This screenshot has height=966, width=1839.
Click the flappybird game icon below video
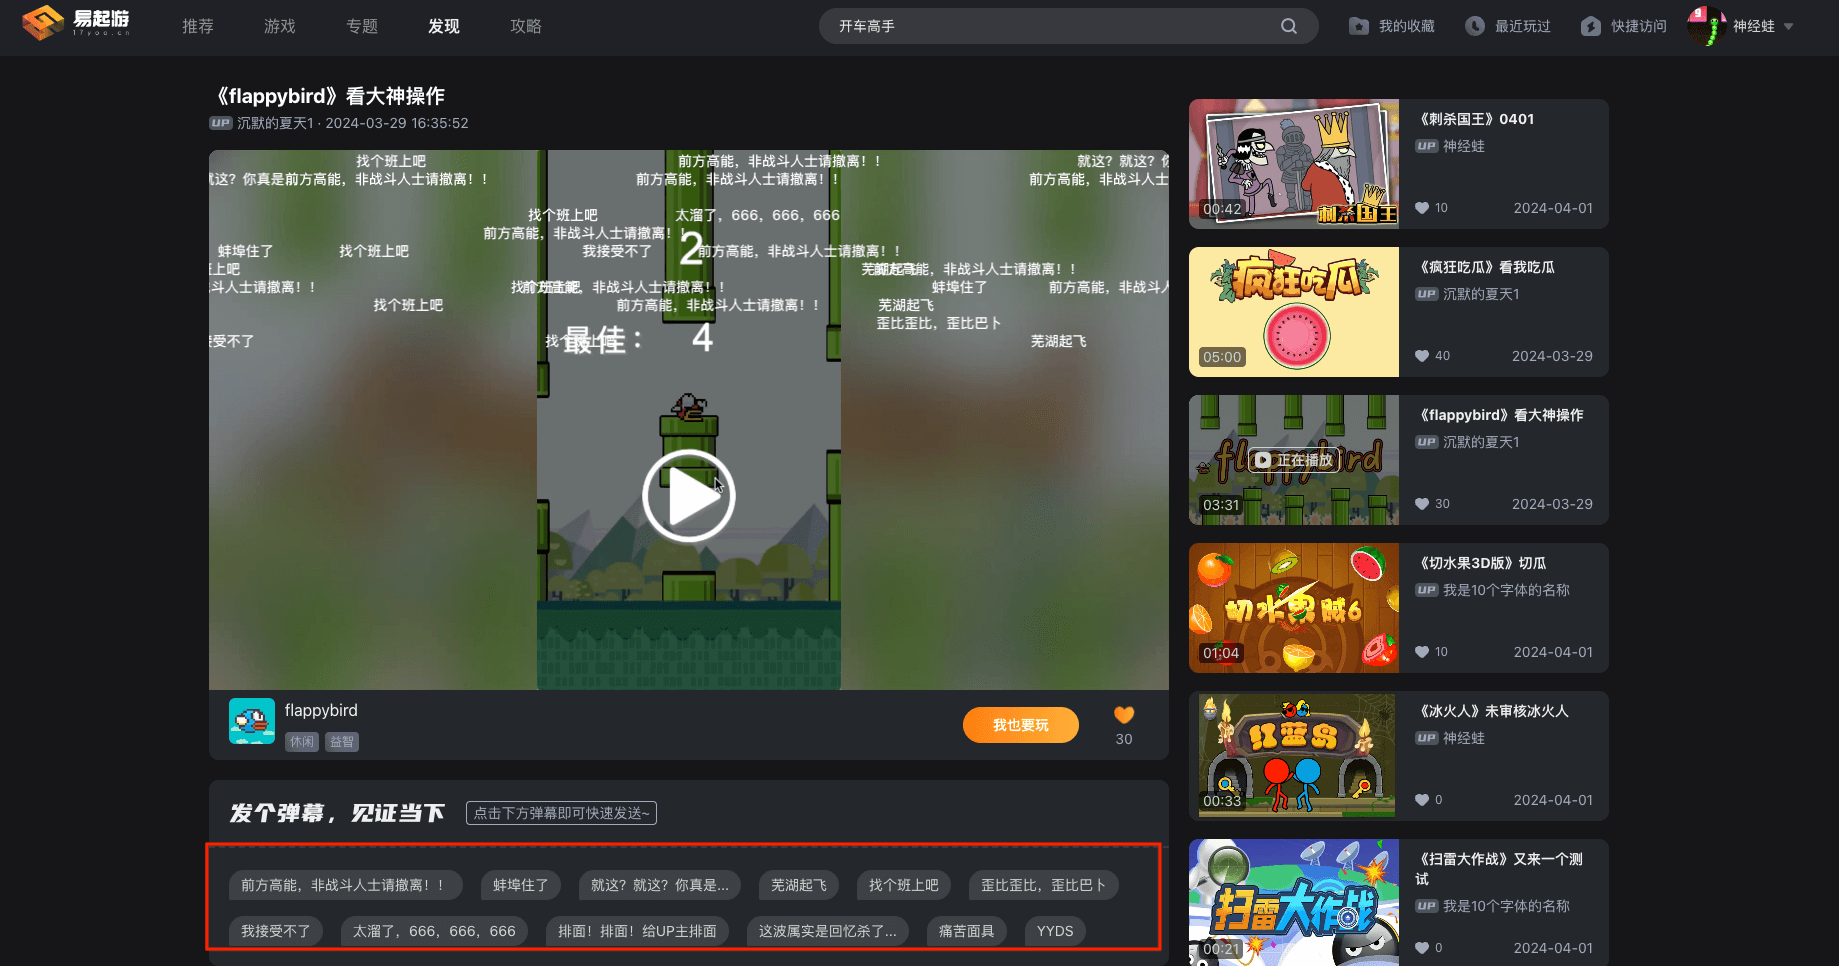click(252, 721)
